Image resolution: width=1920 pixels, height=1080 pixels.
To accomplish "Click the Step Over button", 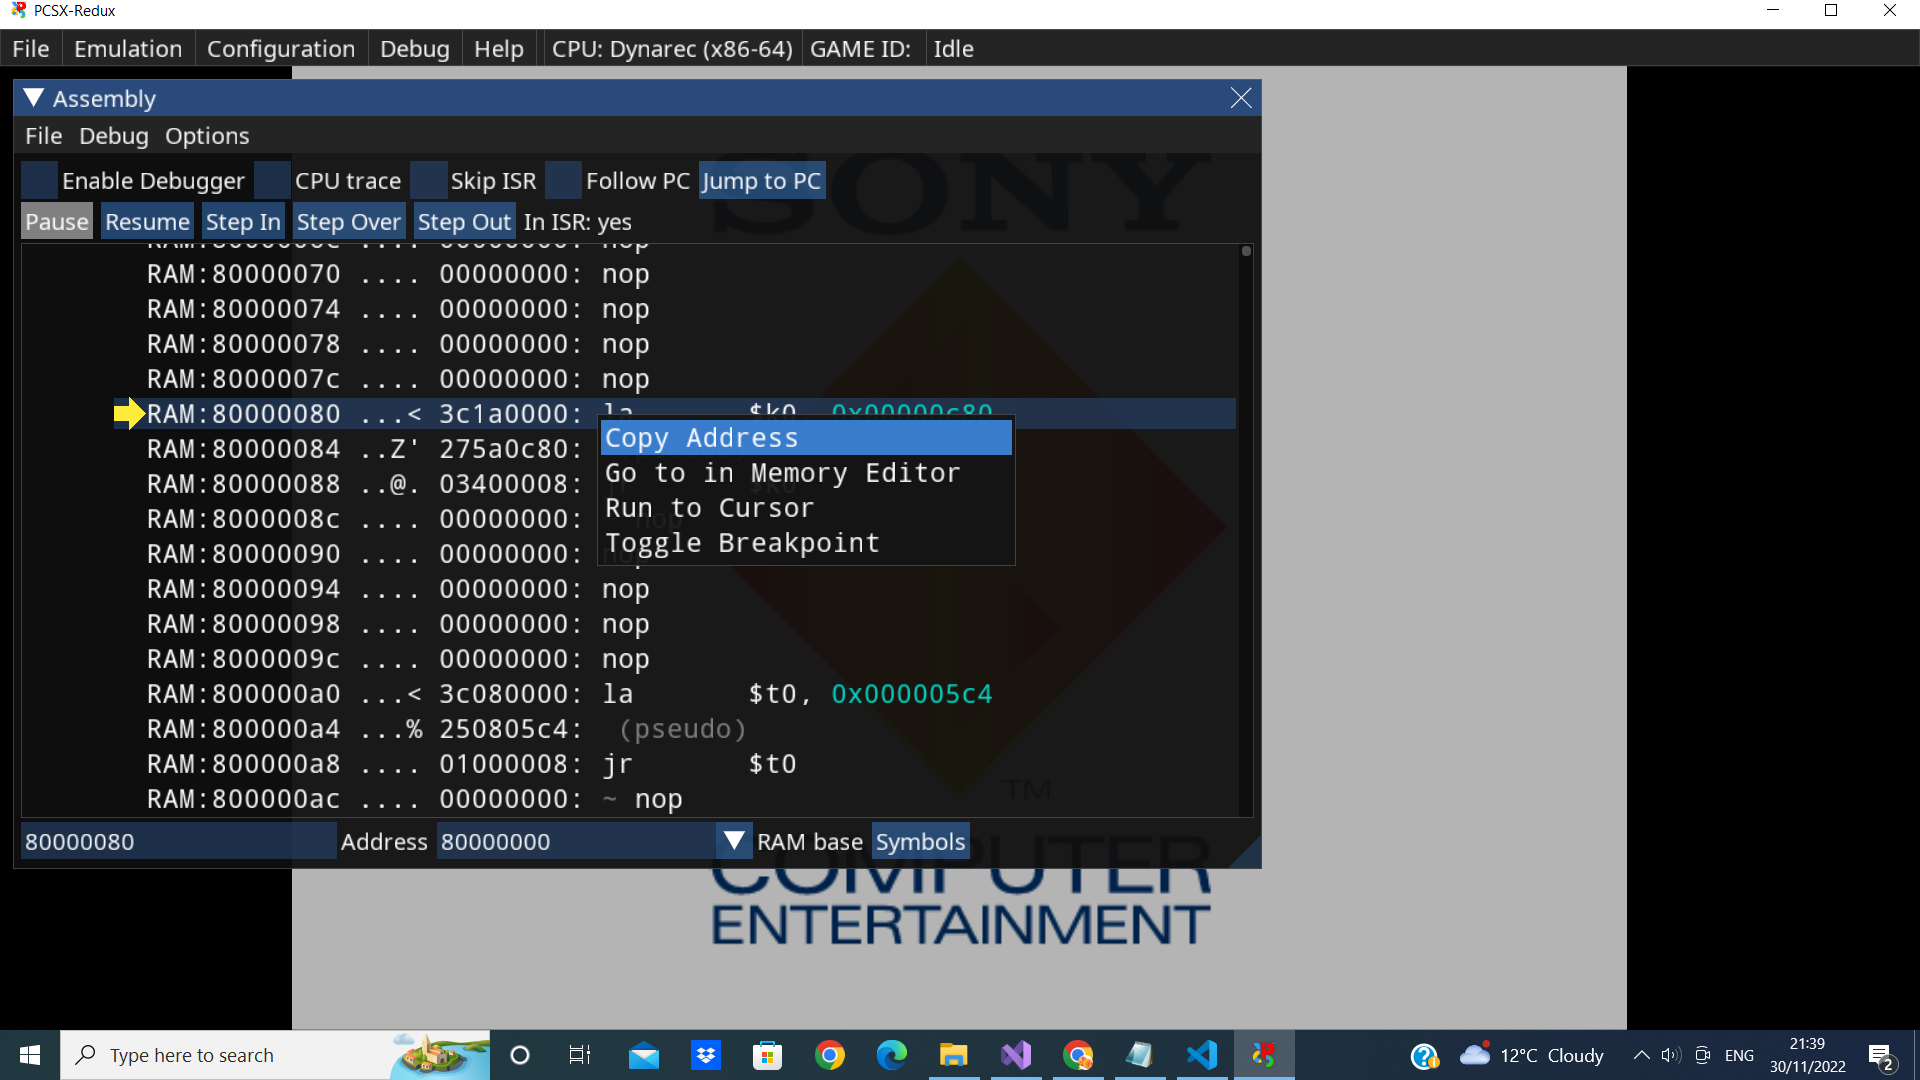I will coord(349,221).
